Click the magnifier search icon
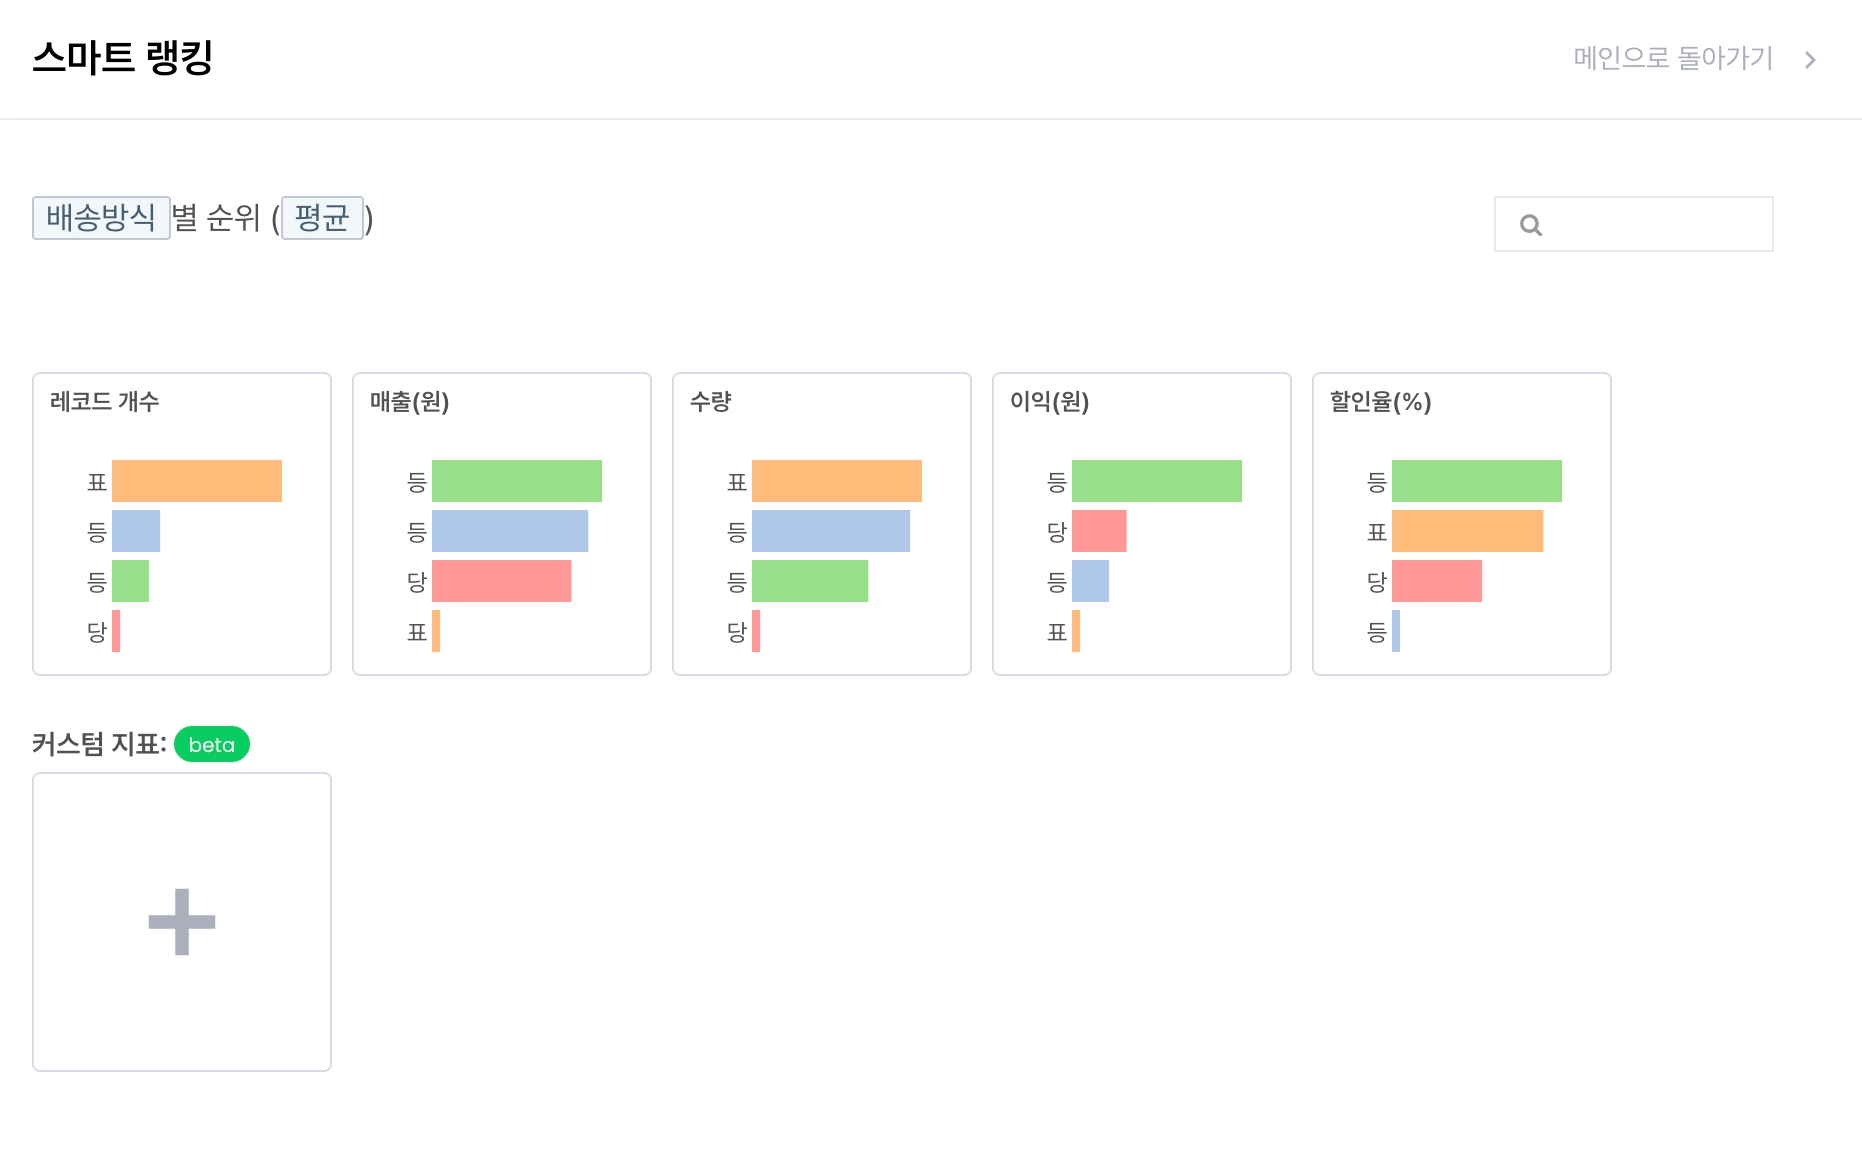Image resolution: width=1862 pixels, height=1168 pixels. point(1530,225)
